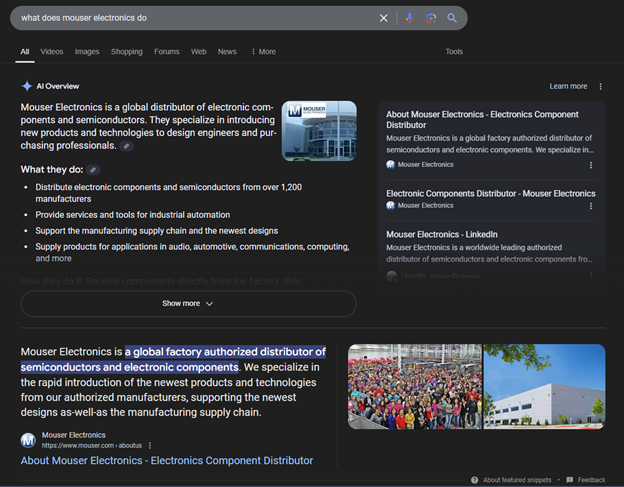Image resolution: width=624 pixels, height=487 pixels.
Task: Send Feedback on the featured snippet
Action: pyautogui.click(x=590, y=480)
